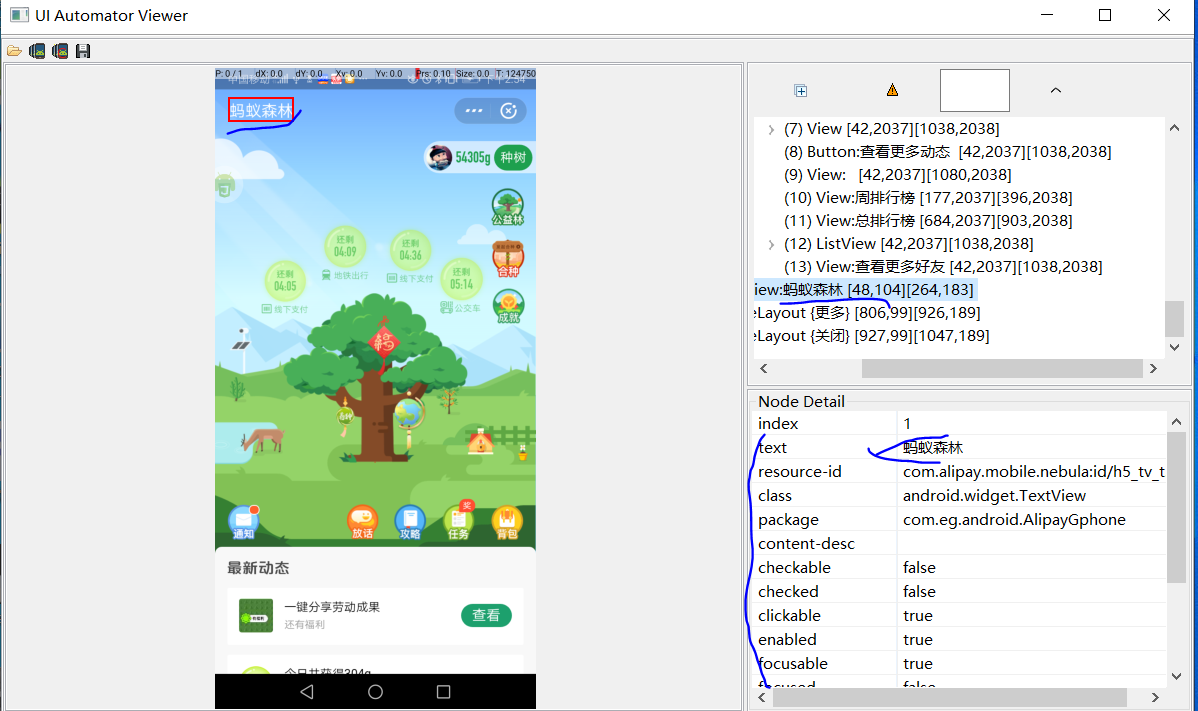
Task: Tap the 一键分享劳动成果 entry
Action: [375, 616]
